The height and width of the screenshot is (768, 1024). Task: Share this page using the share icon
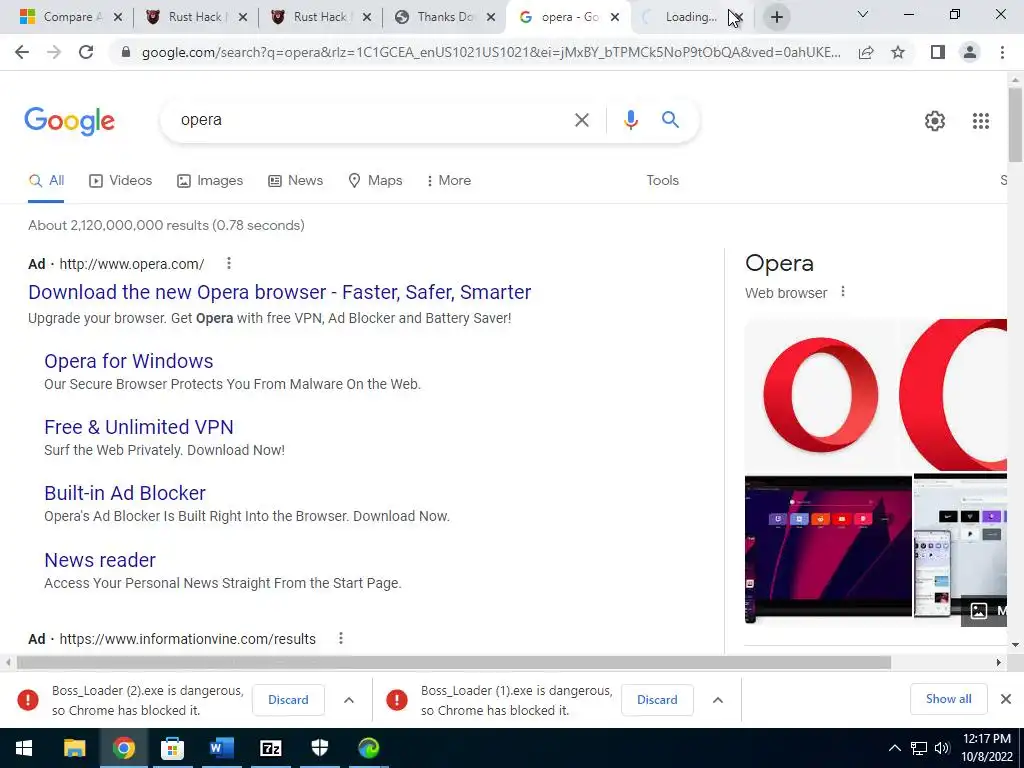[x=866, y=52]
